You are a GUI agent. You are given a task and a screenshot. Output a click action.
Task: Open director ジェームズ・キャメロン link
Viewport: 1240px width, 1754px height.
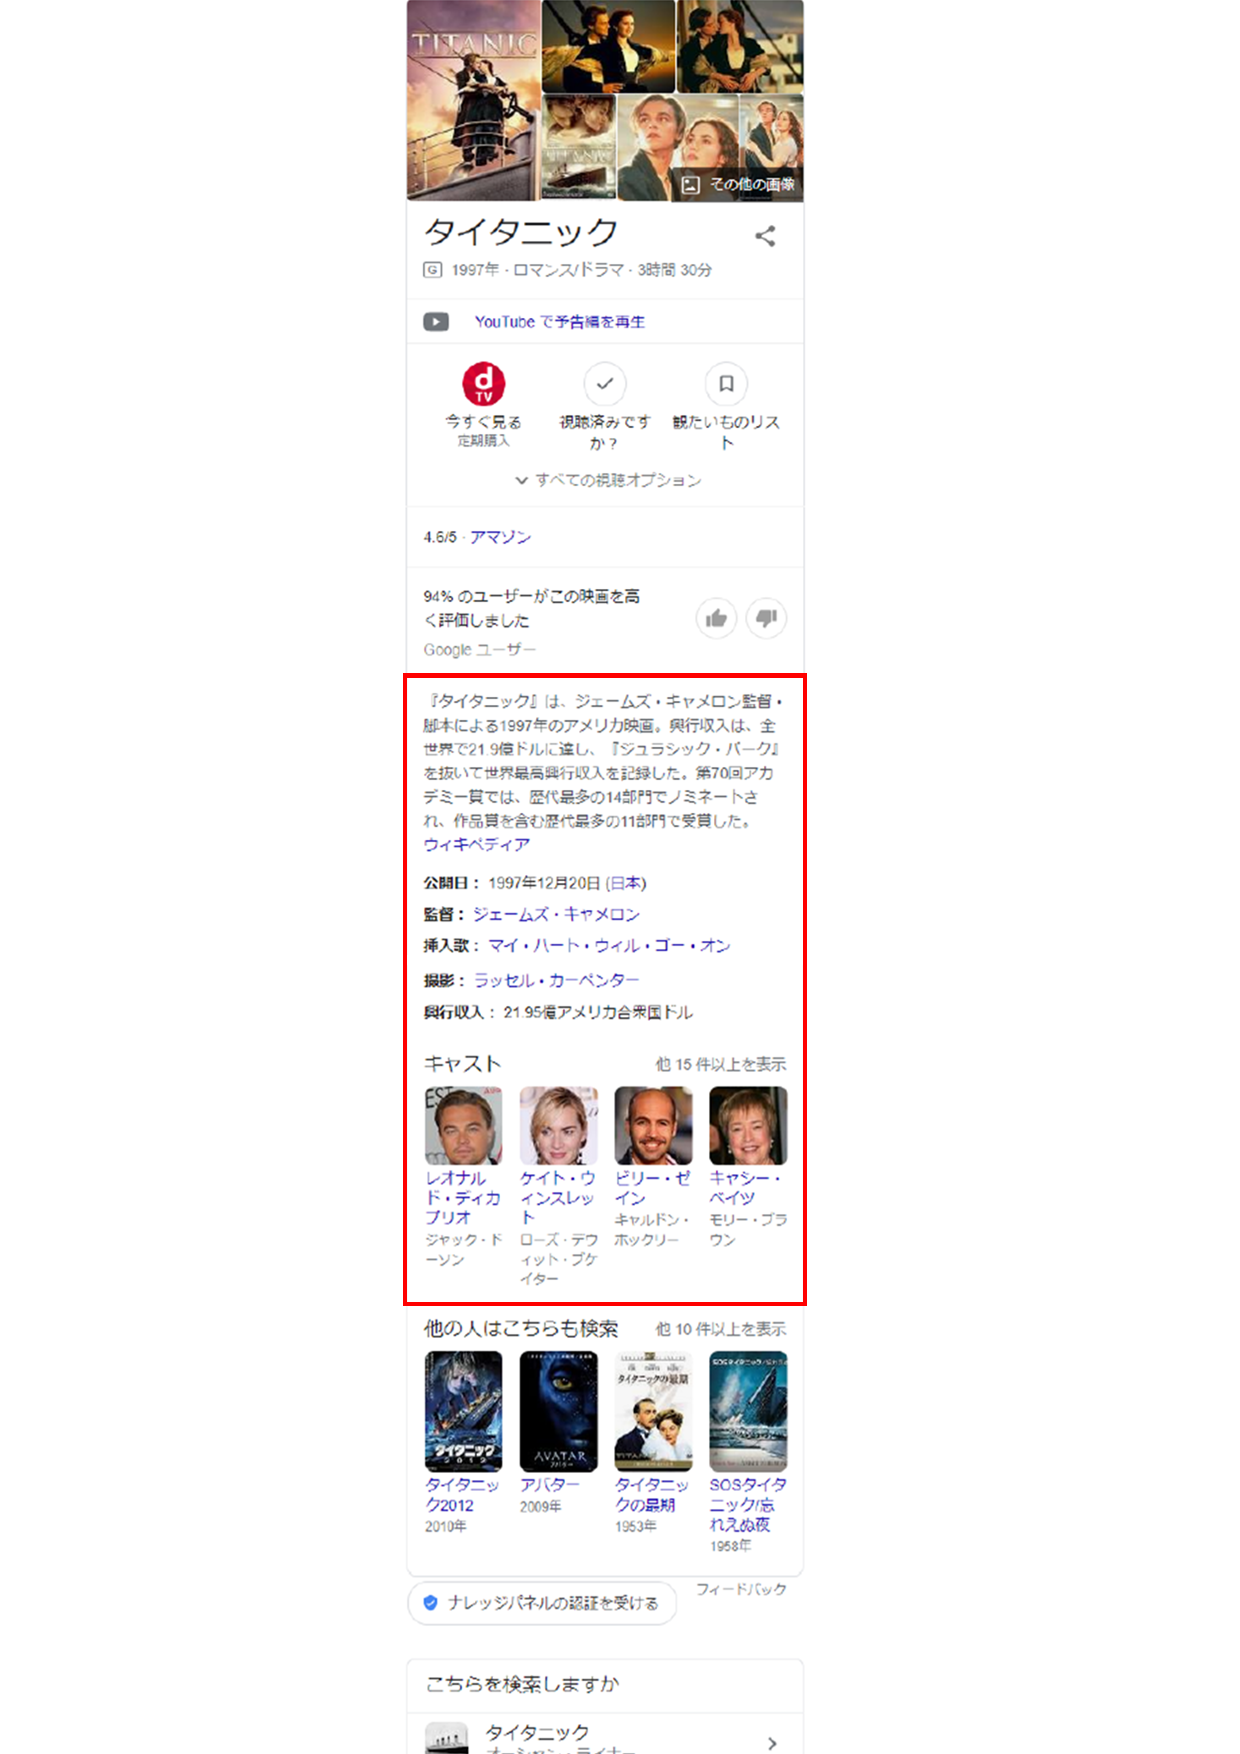point(556,914)
